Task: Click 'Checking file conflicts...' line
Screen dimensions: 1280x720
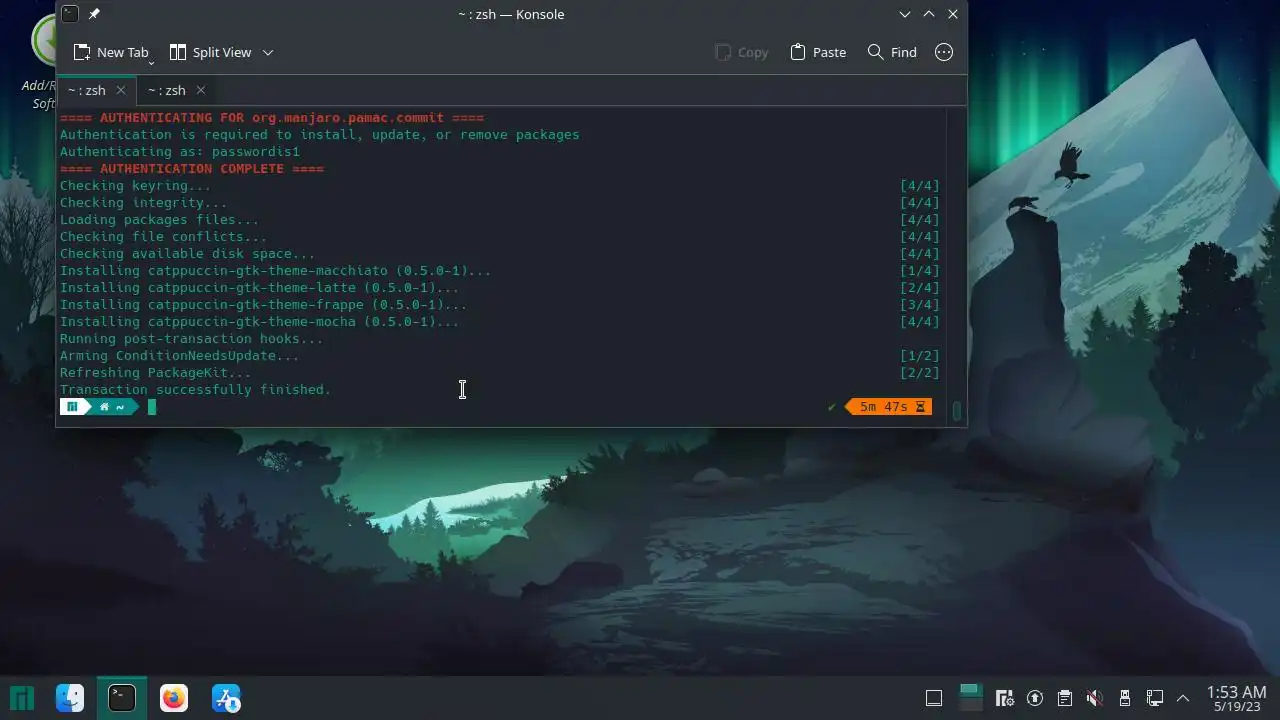Action: [164, 237]
